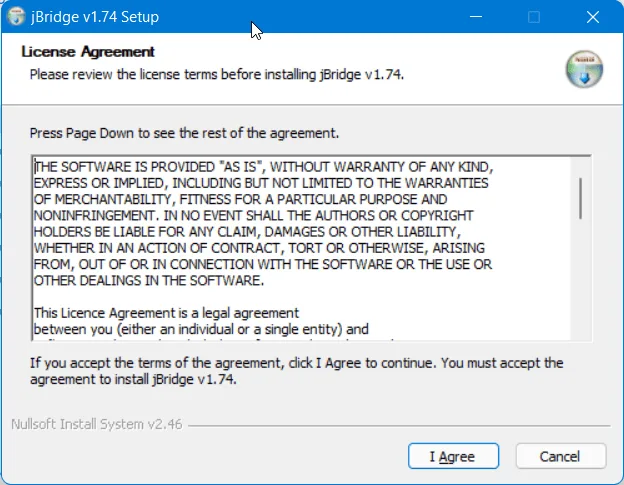Click the license text scrollbar thumb
624x485 pixels.
click(x=581, y=198)
